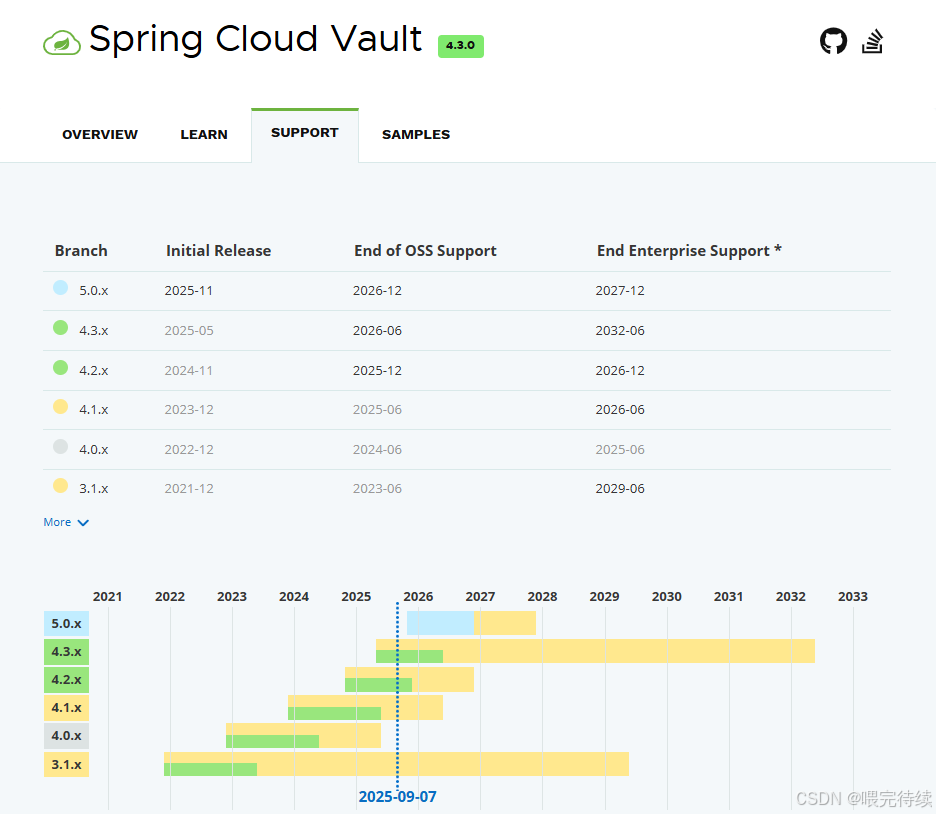The image size is (936, 814).
Task: Click the green dot for branch 4.3.x
Action: pyautogui.click(x=60, y=328)
